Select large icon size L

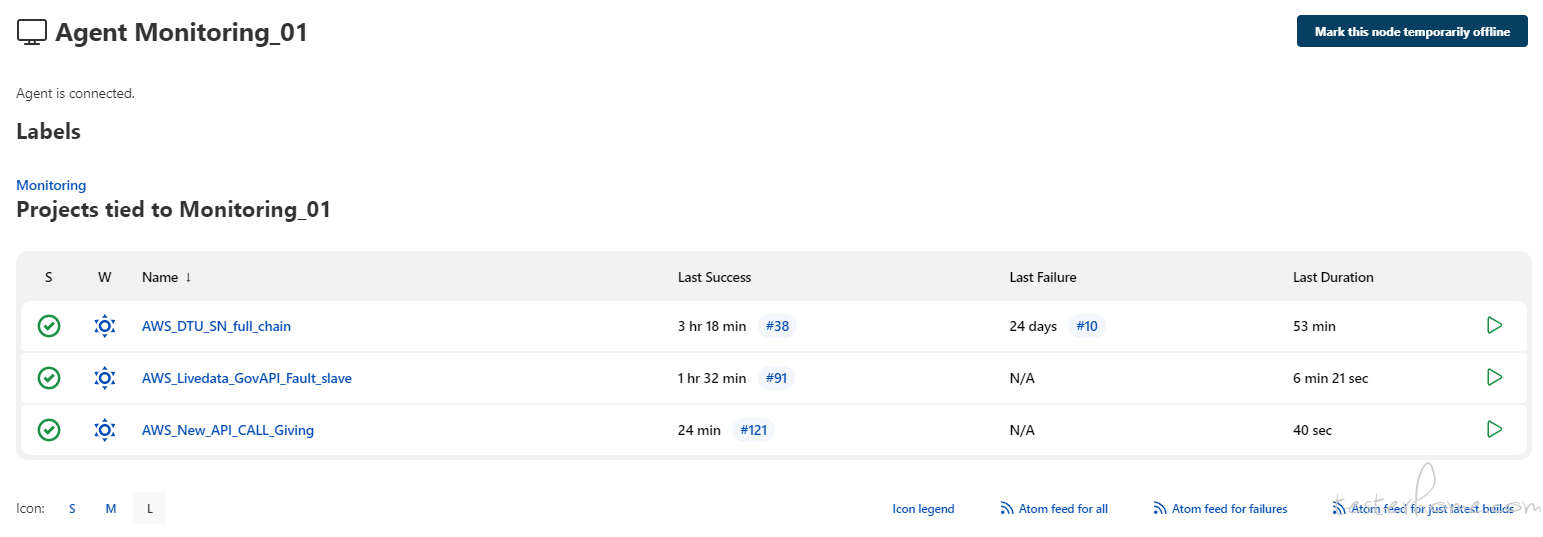point(150,508)
